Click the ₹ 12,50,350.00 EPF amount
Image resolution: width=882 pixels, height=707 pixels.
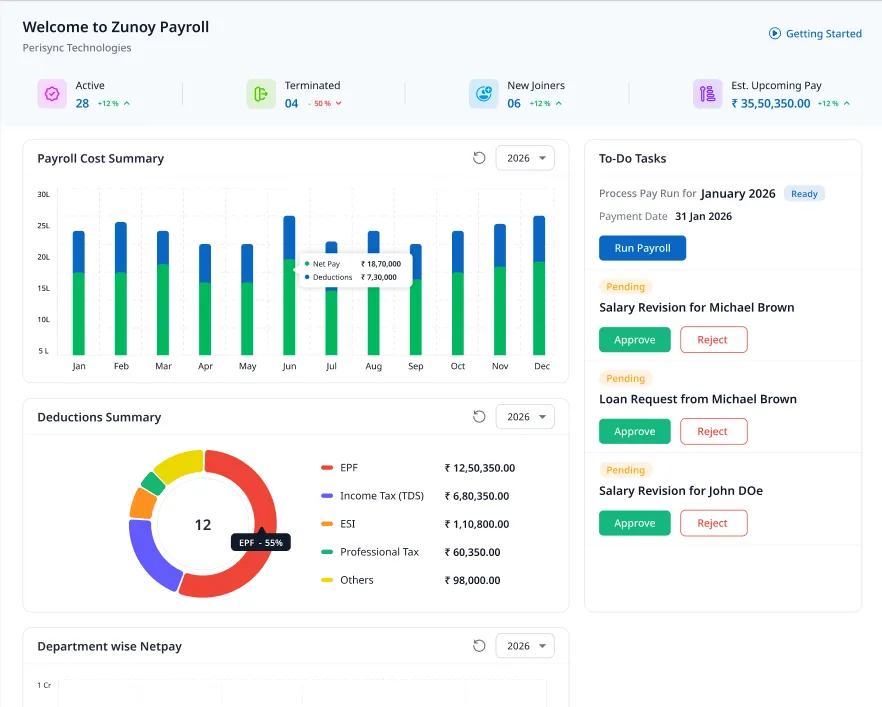point(480,468)
